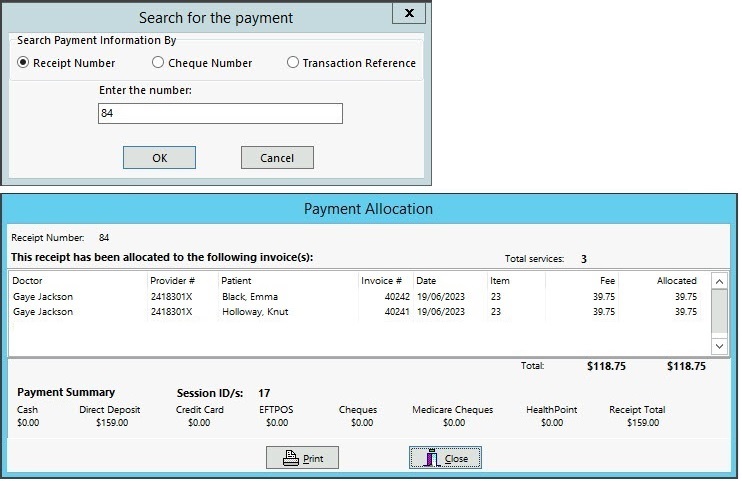Click the Patient column header
Viewport: 742px width, 481px height.
pyautogui.click(x=236, y=281)
